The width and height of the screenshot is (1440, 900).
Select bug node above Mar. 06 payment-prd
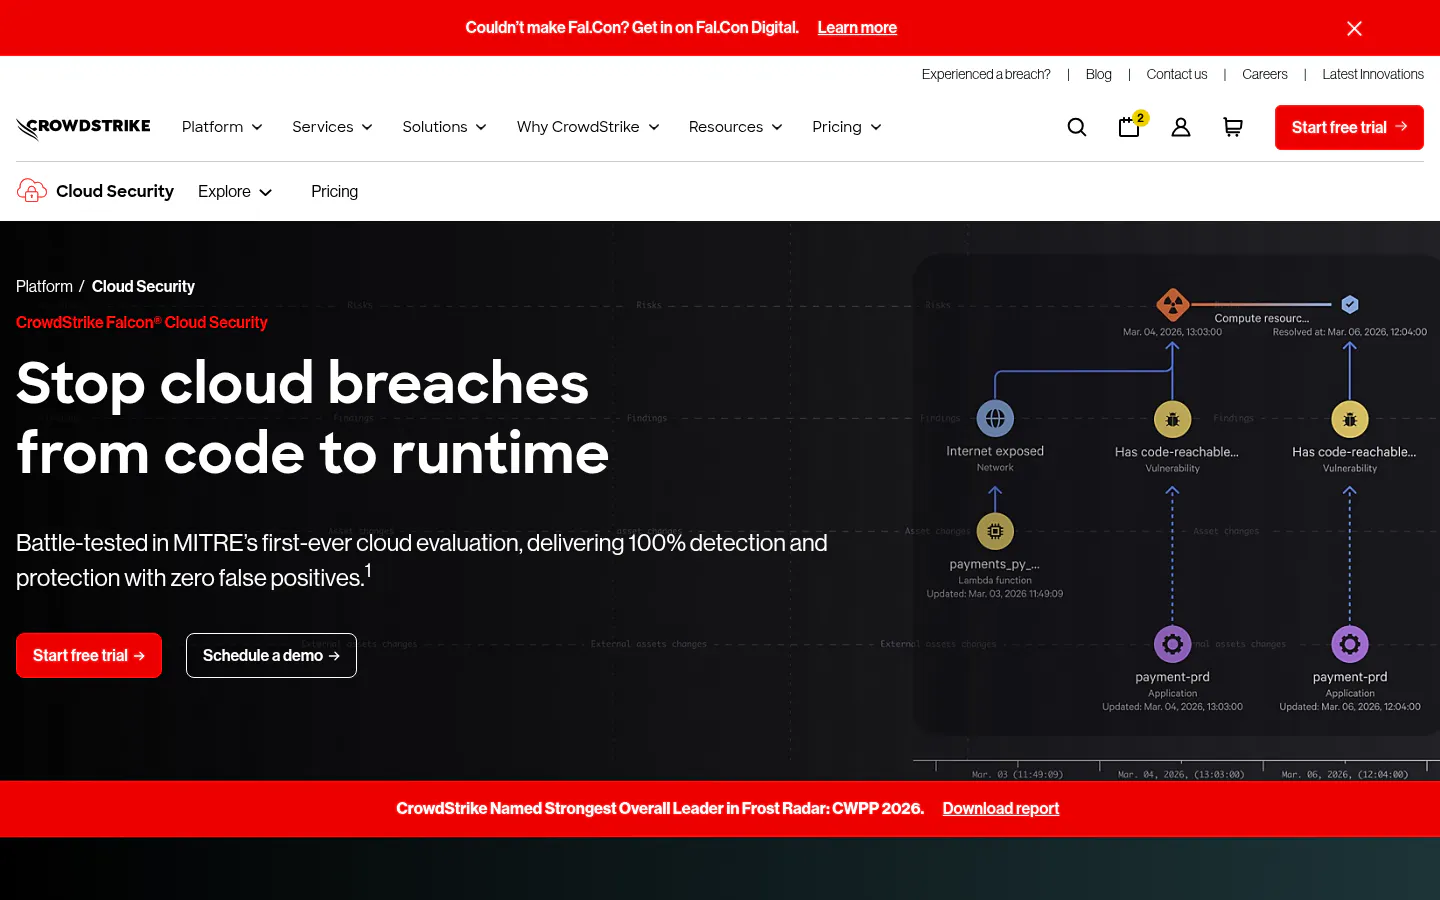(1350, 420)
